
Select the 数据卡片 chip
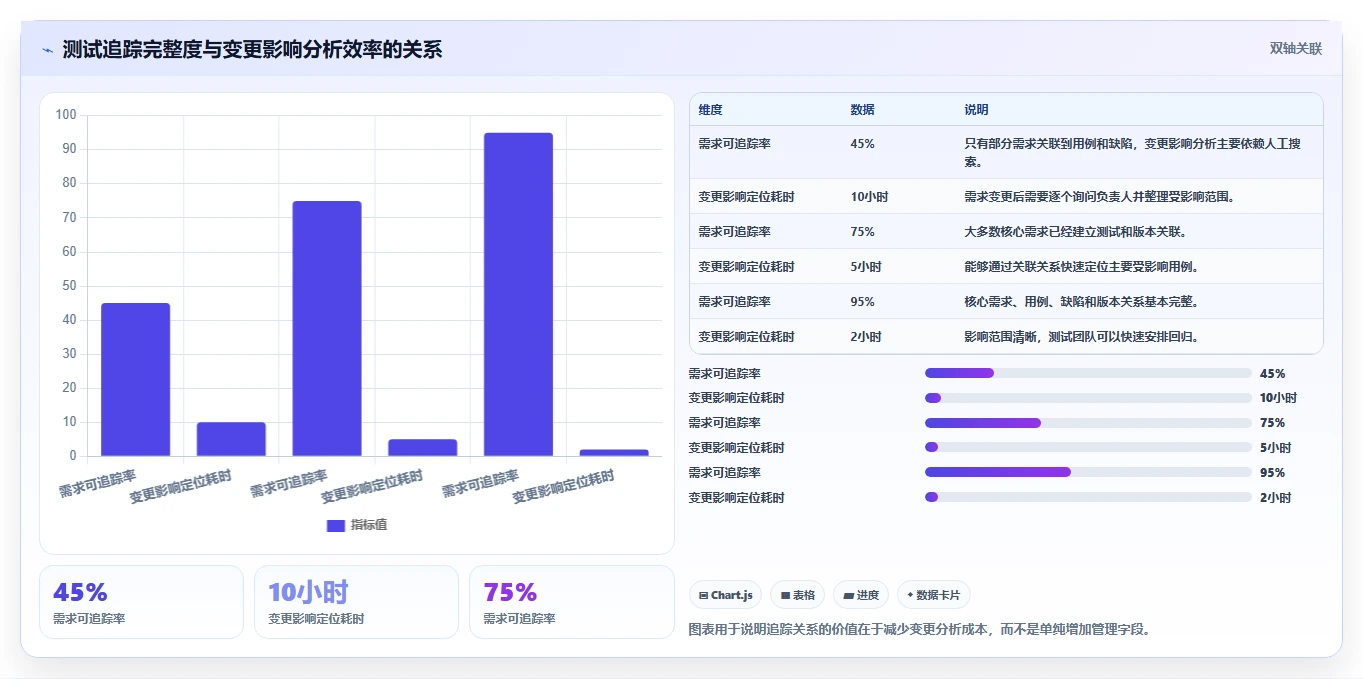tap(934, 595)
